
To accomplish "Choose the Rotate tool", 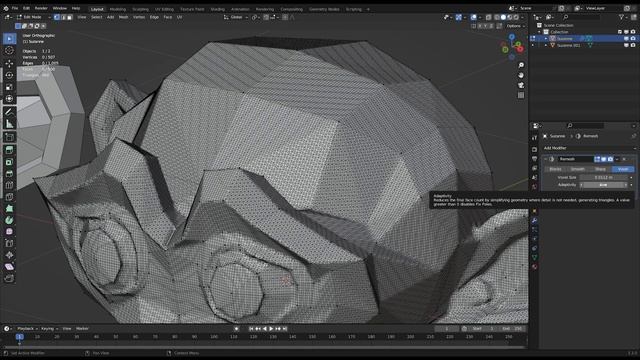I will [9, 75].
